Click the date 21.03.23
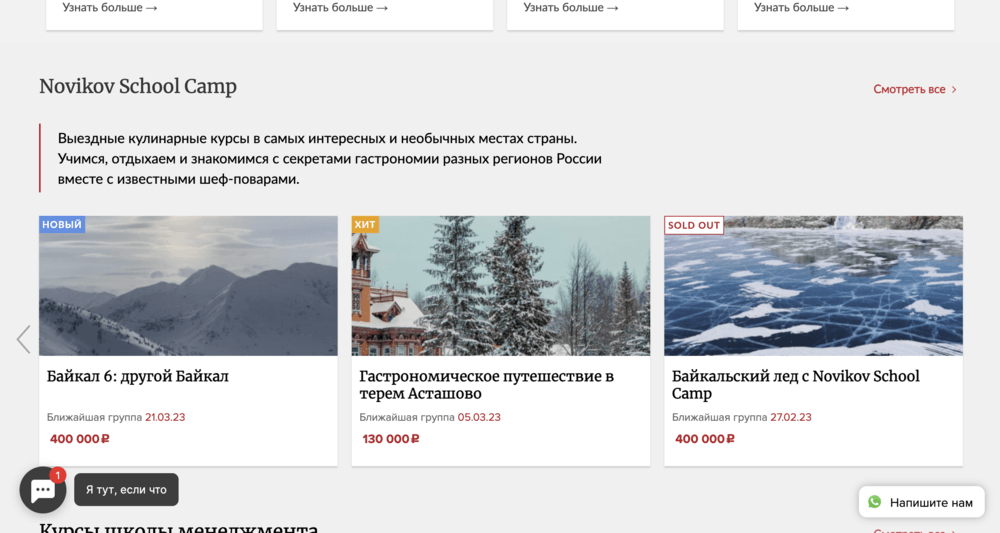Image resolution: width=1000 pixels, height=533 pixels. 165,417
